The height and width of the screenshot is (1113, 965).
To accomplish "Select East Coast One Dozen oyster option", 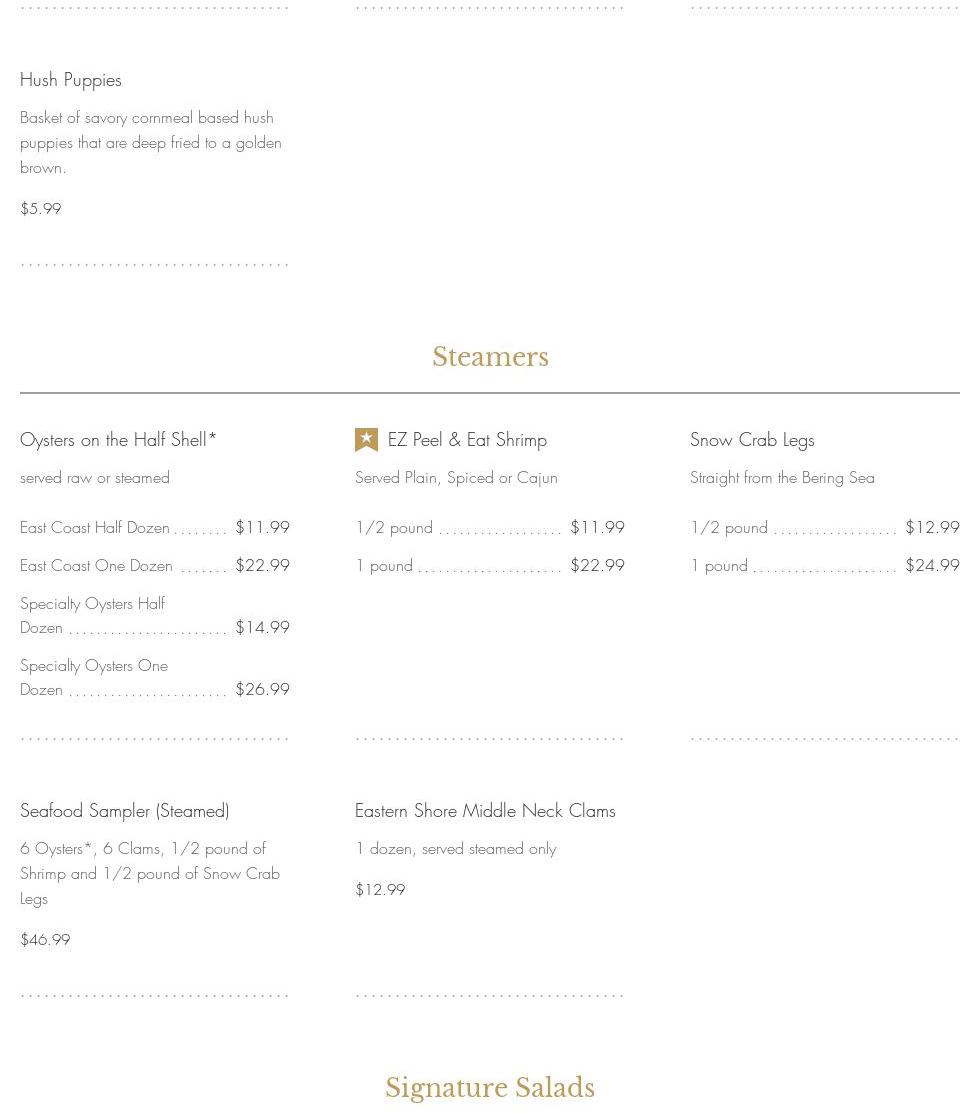I will pos(96,566).
